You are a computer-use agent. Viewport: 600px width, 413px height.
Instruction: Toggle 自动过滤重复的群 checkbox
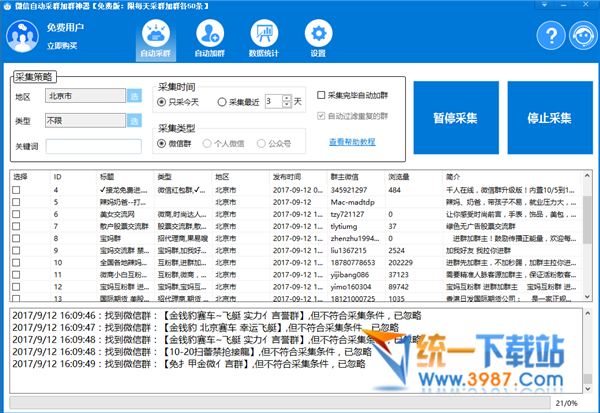click(321, 116)
